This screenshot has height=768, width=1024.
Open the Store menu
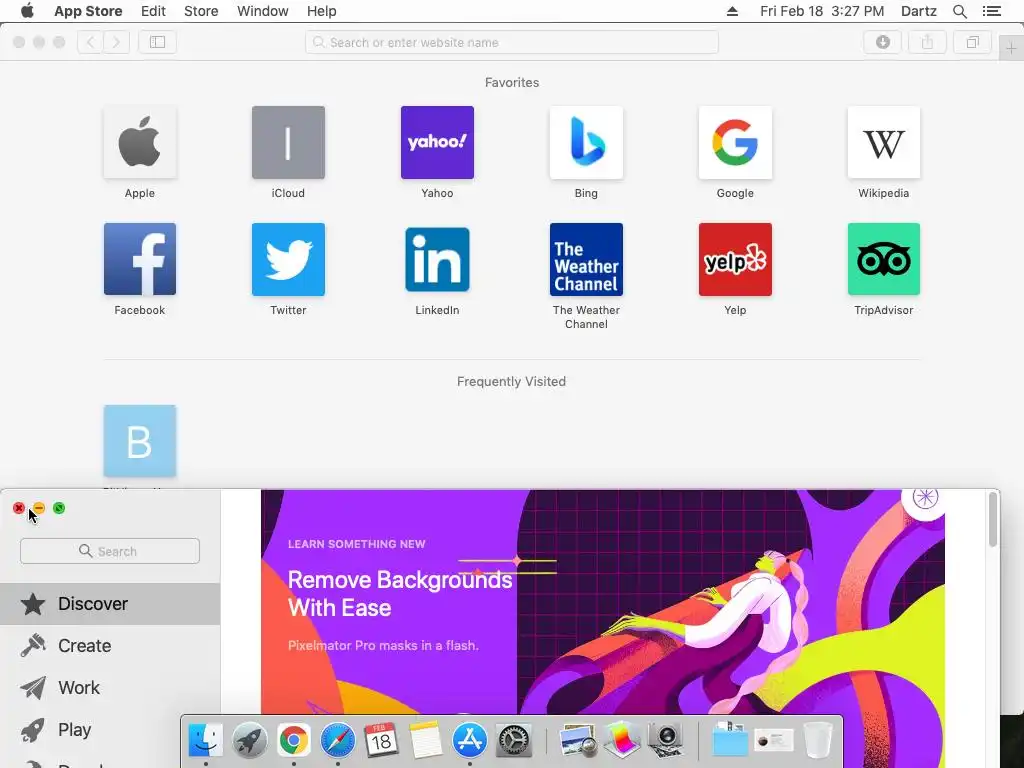tap(201, 11)
